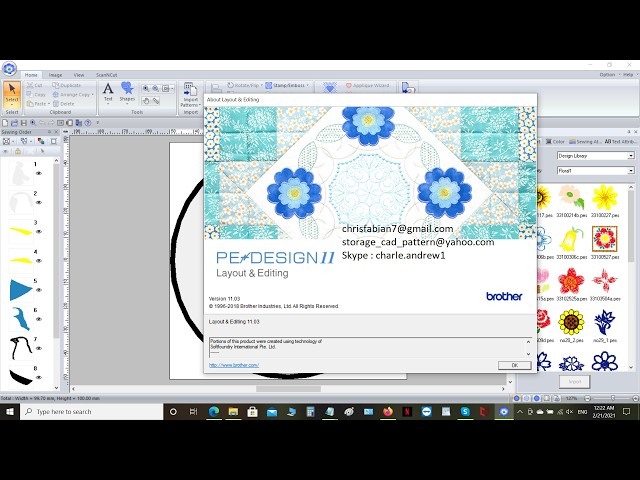
Task: Create new file from quick toolbar
Action: [5, 122]
